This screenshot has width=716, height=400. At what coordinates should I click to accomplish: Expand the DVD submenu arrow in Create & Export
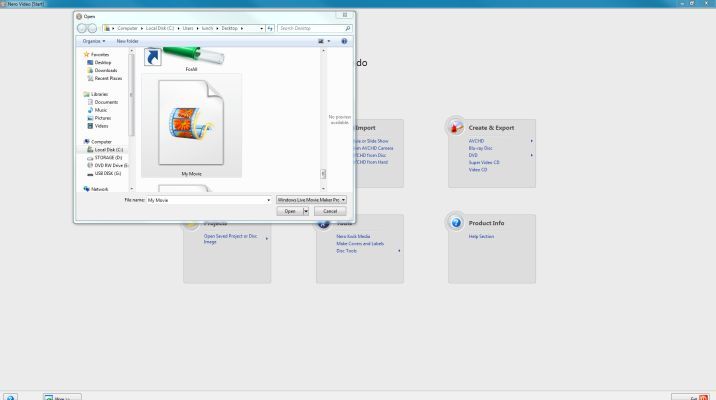coord(532,155)
